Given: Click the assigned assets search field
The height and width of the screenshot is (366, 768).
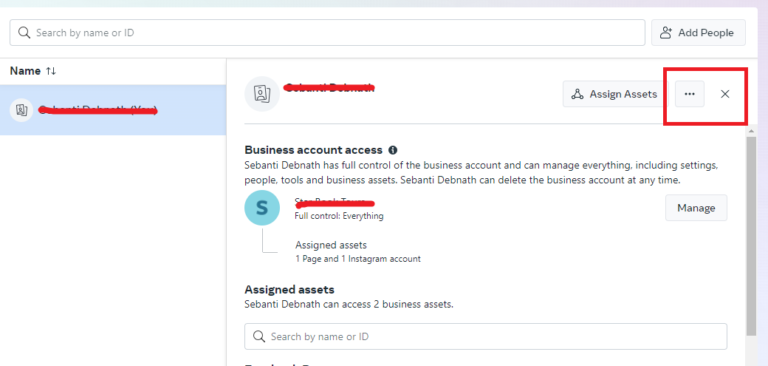Looking at the screenshot, I should pyautogui.click(x=486, y=337).
